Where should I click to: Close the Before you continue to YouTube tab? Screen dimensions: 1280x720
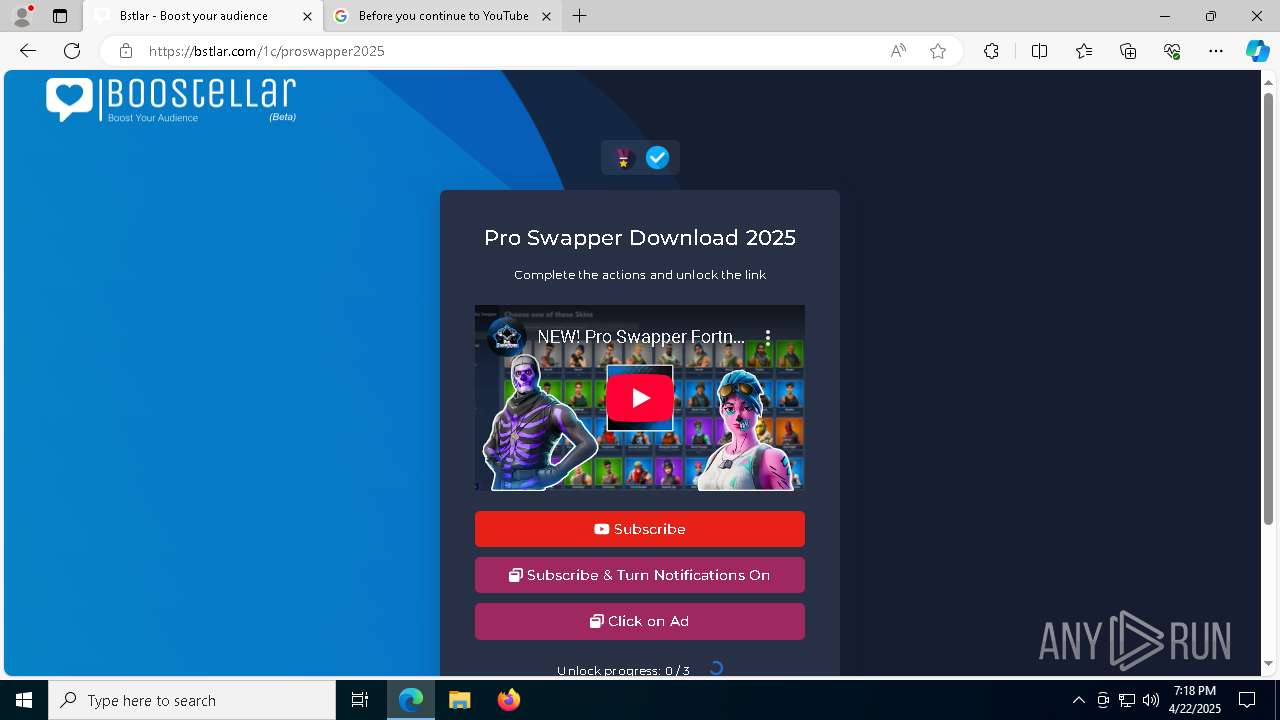coord(546,16)
